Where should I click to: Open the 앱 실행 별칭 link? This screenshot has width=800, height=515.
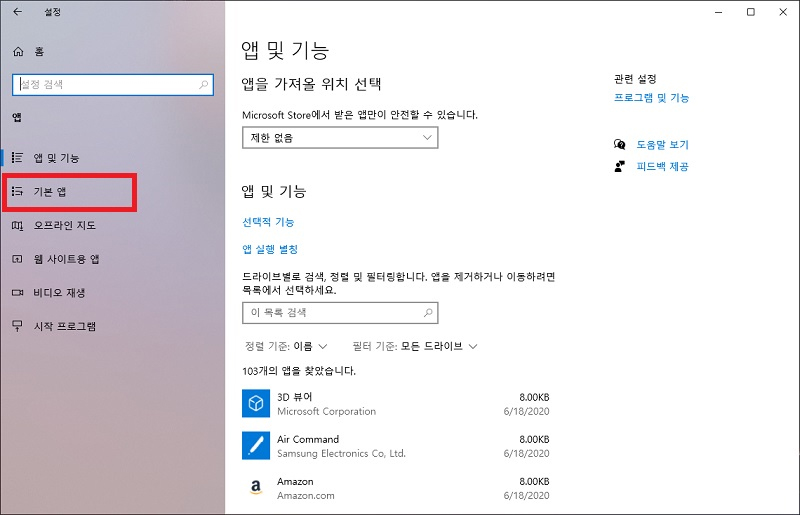pyautogui.click(x=270, y=249)
